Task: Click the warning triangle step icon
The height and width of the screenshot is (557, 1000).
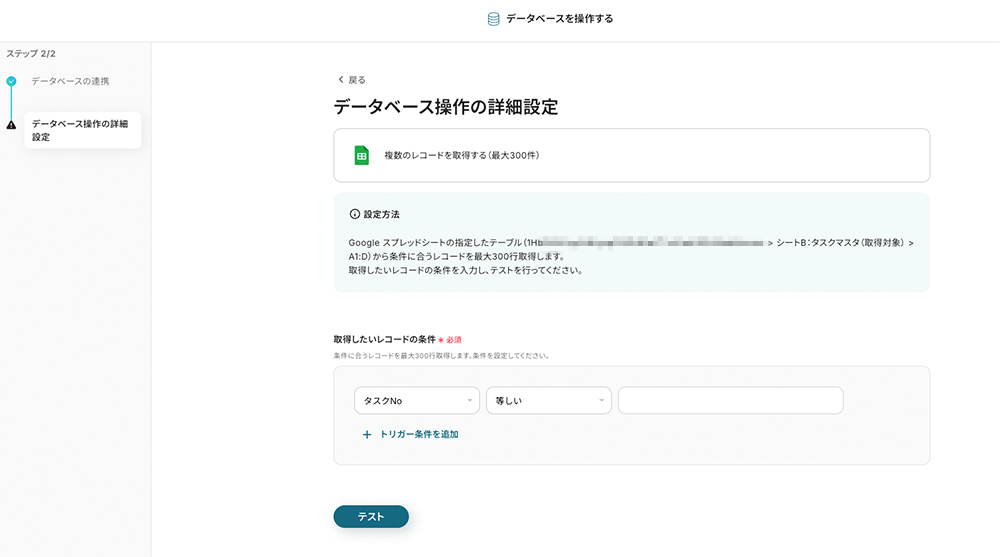Action: (x=11, y=125)
